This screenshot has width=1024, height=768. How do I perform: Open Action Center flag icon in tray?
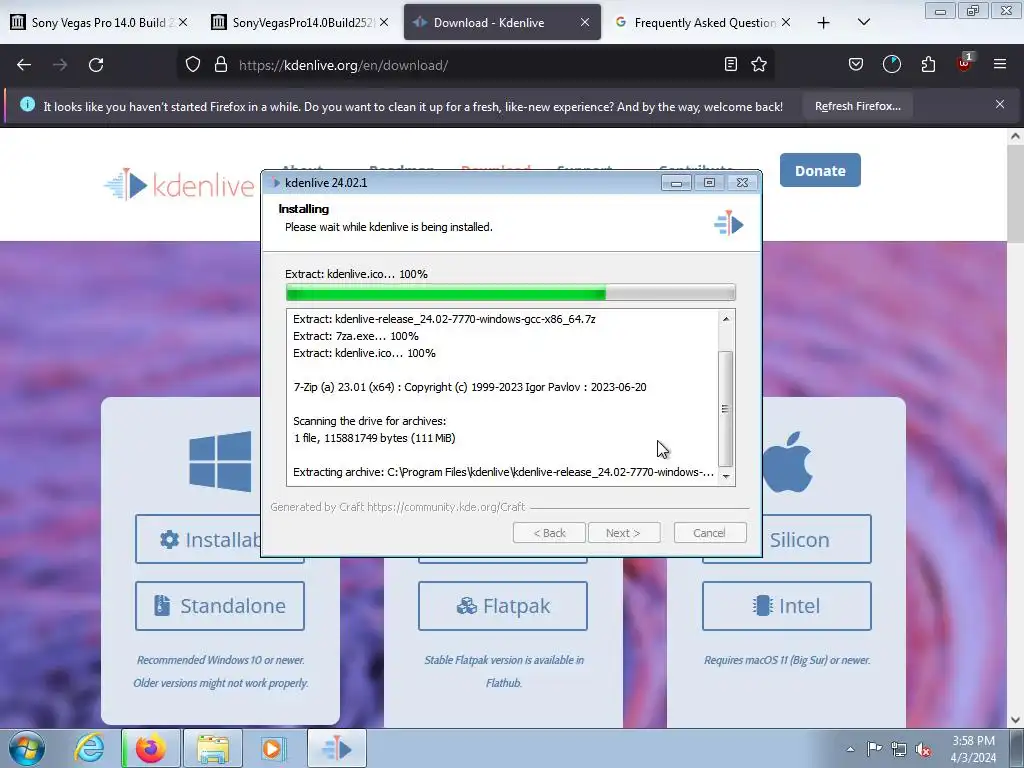[x=874, y=748]
